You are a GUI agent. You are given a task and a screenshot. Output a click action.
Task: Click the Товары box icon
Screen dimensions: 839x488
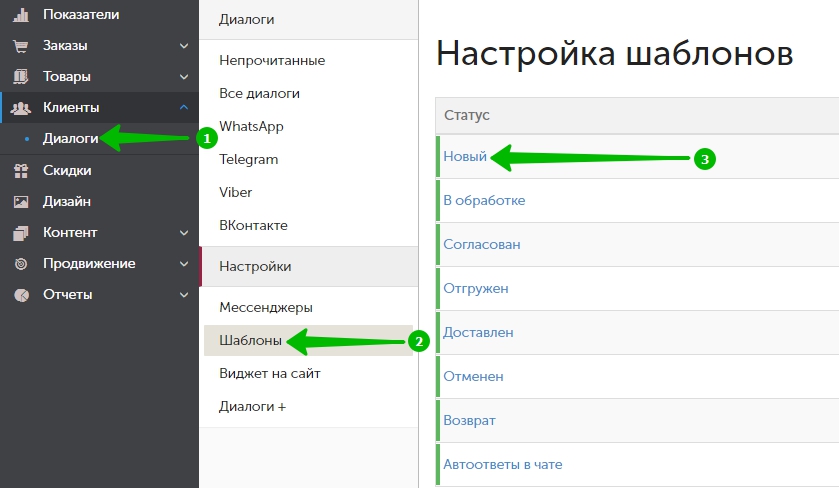[20, 77]
